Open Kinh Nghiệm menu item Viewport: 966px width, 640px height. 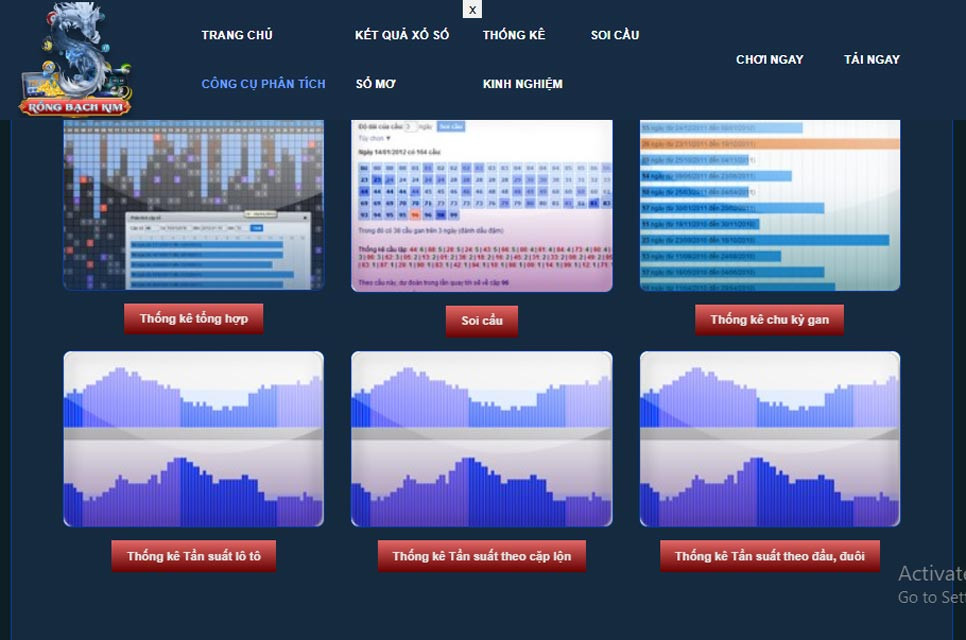click(522, 84)
